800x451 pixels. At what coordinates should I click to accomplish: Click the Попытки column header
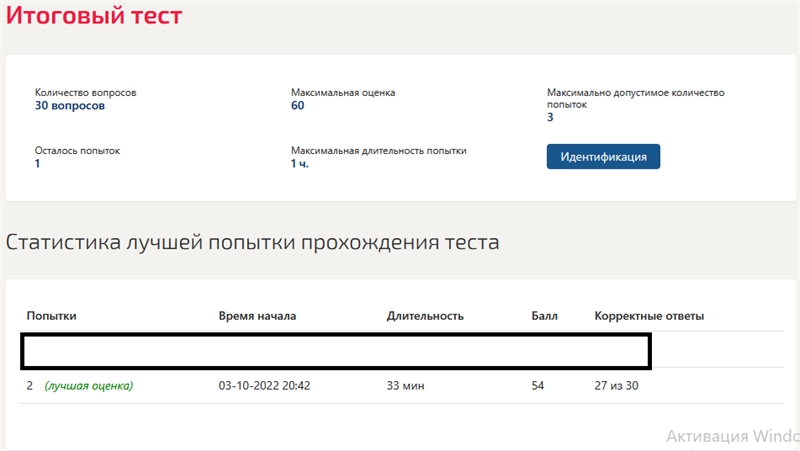52,316
